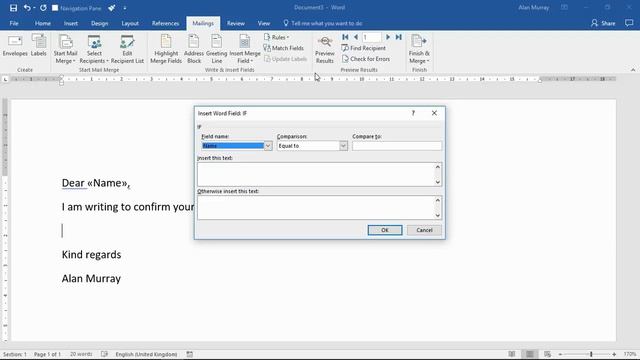640x360 pixels.
Task: Go to the first record
Action: 345,37
